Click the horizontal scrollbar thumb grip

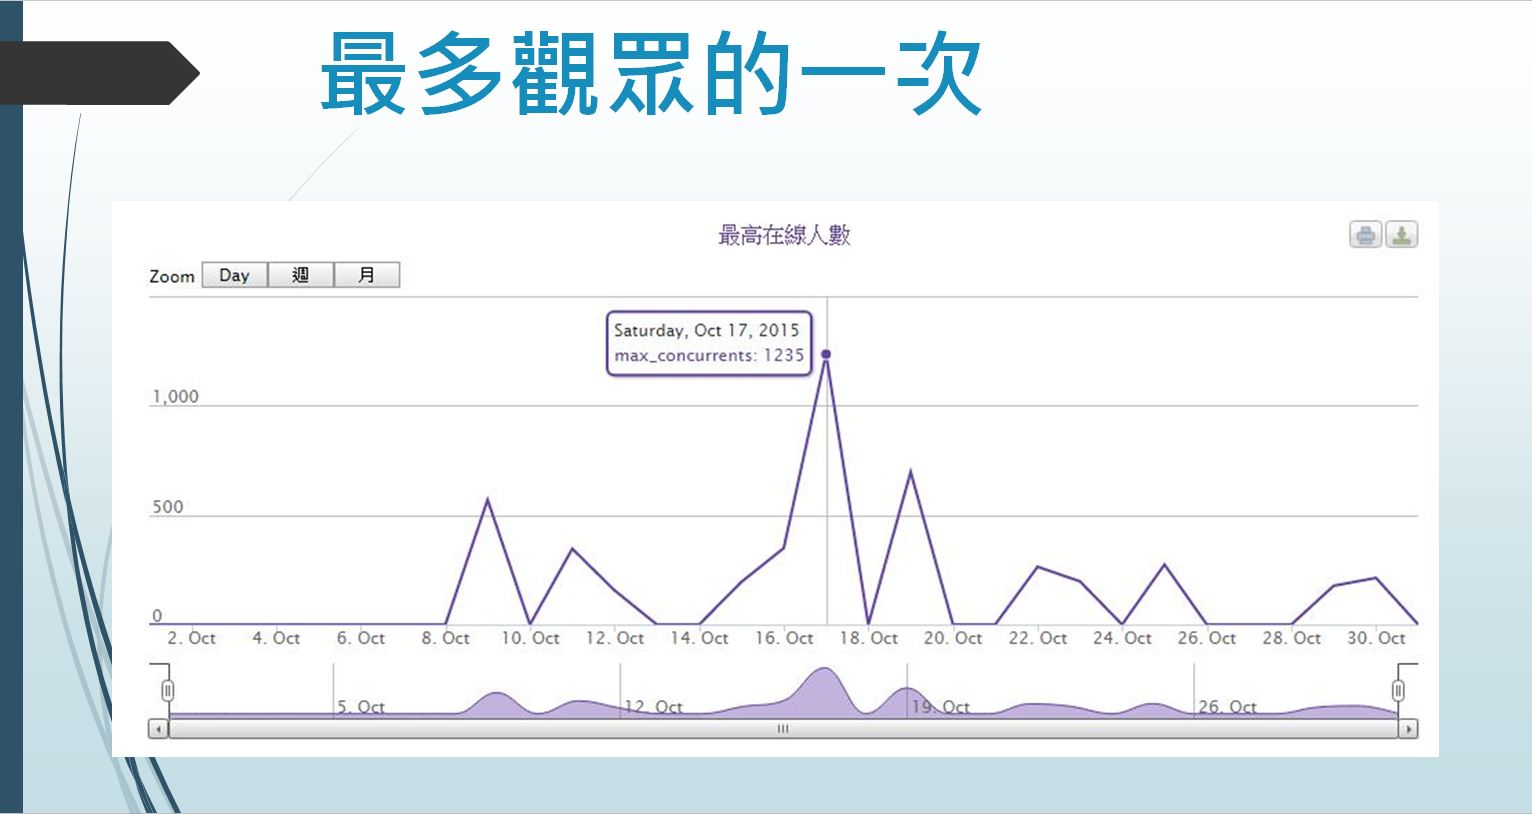click(783, 729)
